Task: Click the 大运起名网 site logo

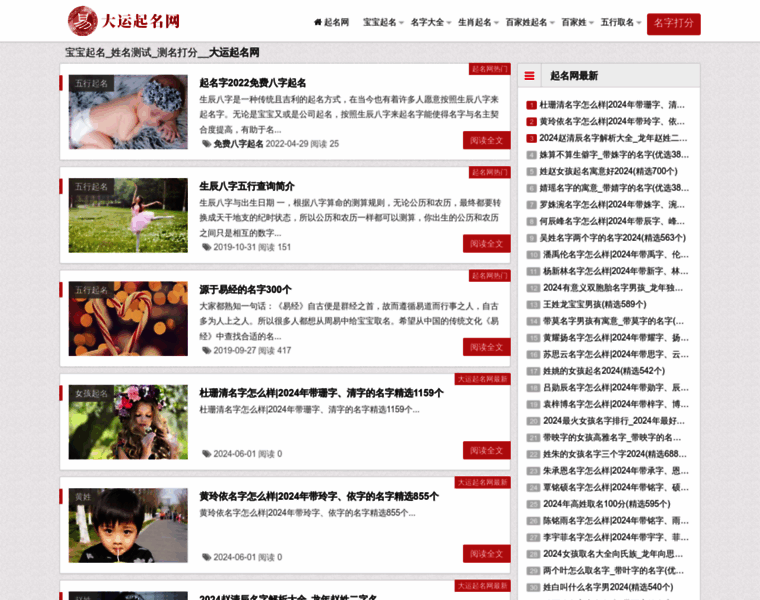Action: point(124,21)
